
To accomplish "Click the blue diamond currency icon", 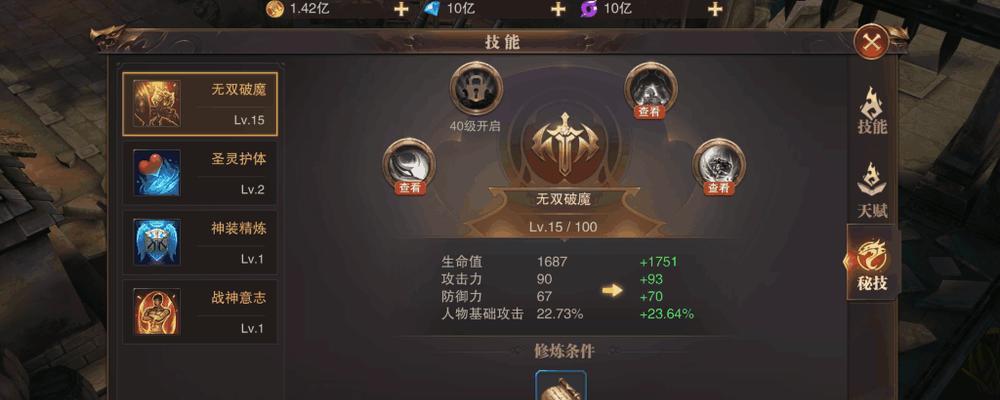I will (x=432, y=8).
